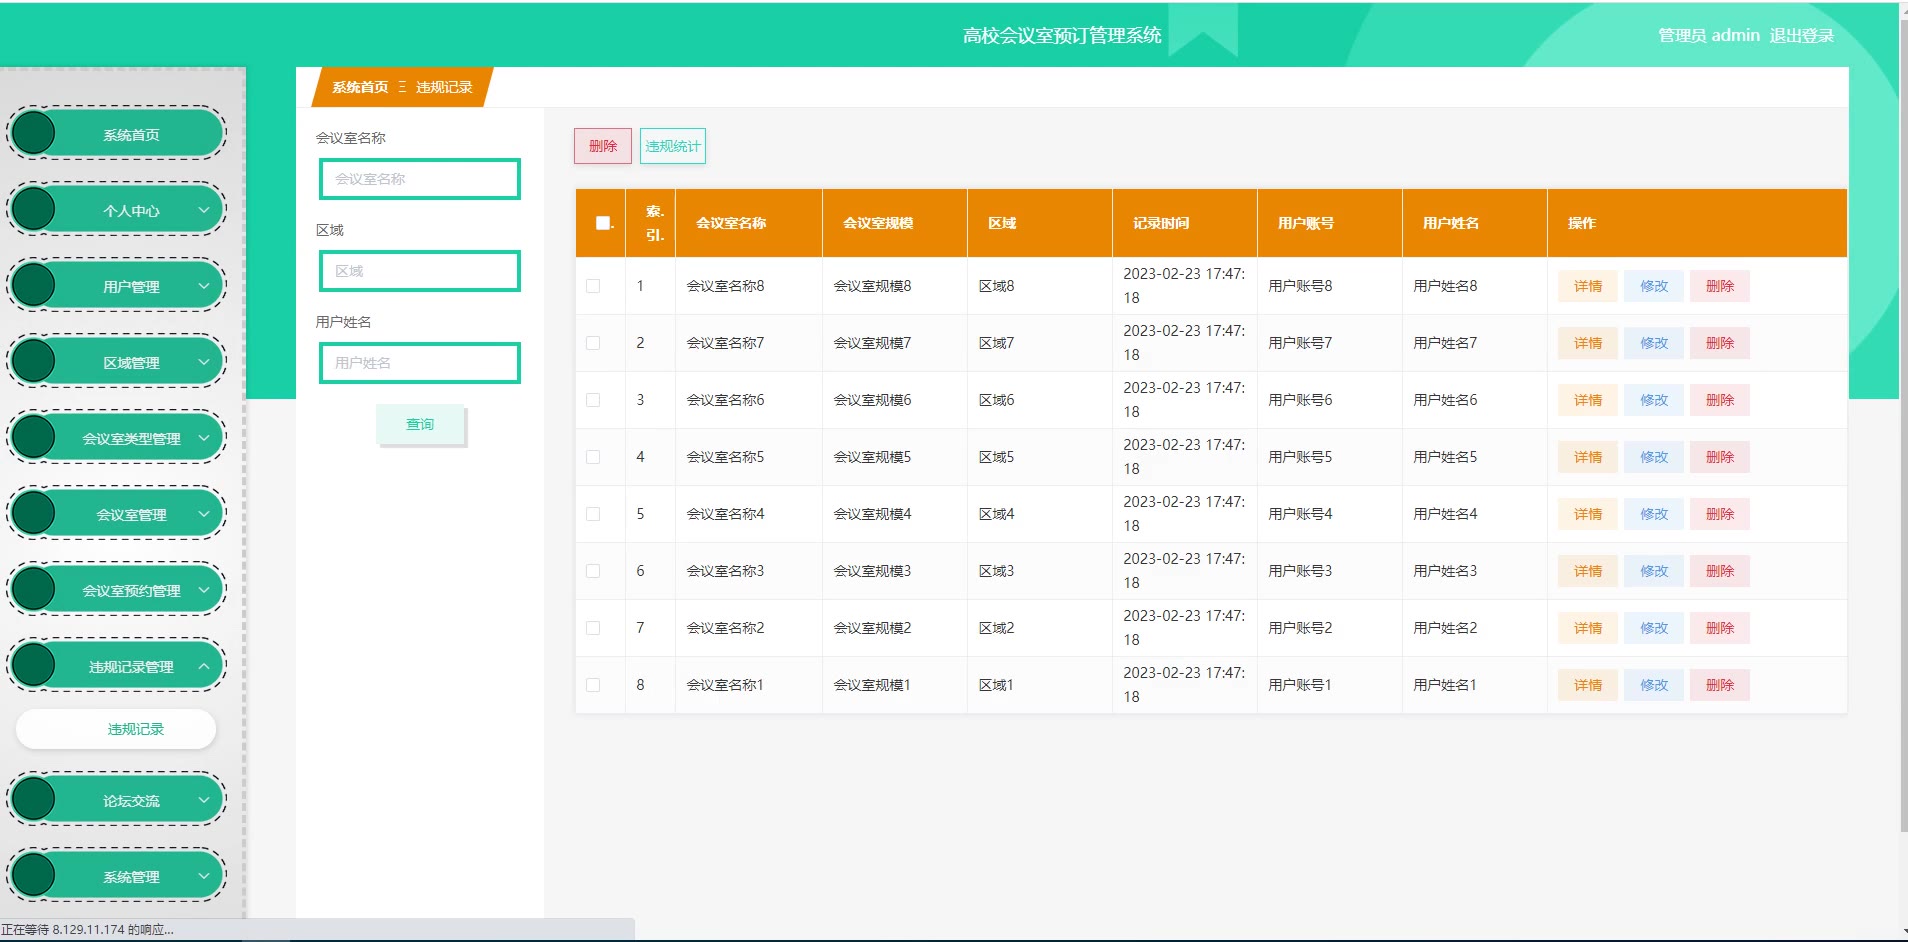
Task: Expand the 系统管理 chevron arrow
Action: click(x=204, y=876)
